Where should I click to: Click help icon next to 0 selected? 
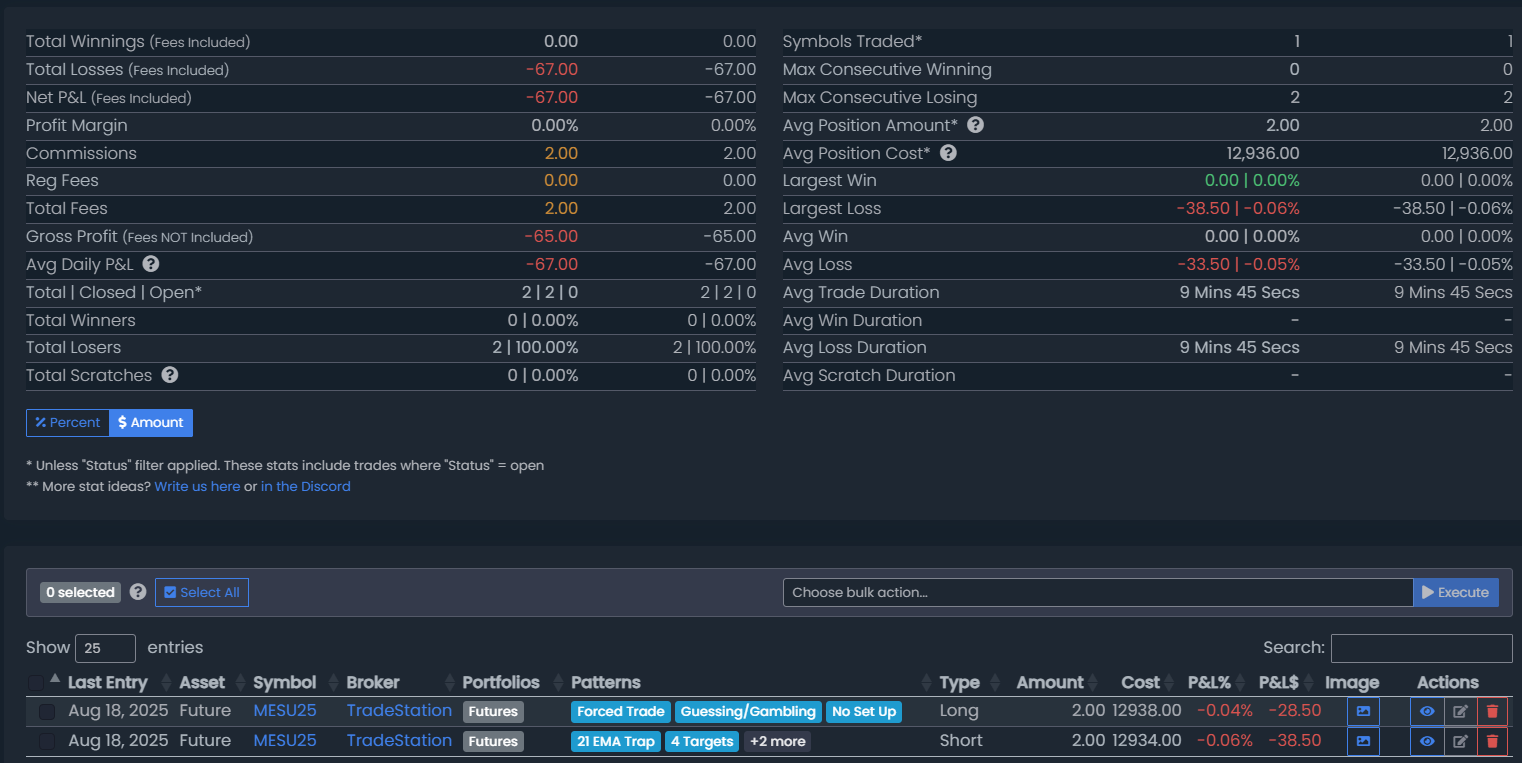click(x=138, y=592)
